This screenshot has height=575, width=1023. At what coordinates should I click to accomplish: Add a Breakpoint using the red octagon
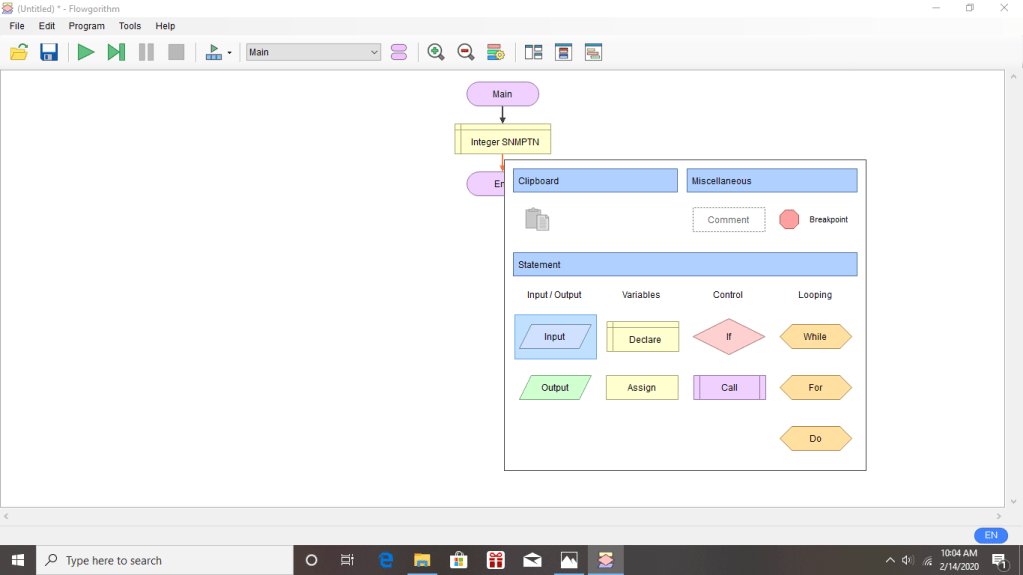(789, 219)
